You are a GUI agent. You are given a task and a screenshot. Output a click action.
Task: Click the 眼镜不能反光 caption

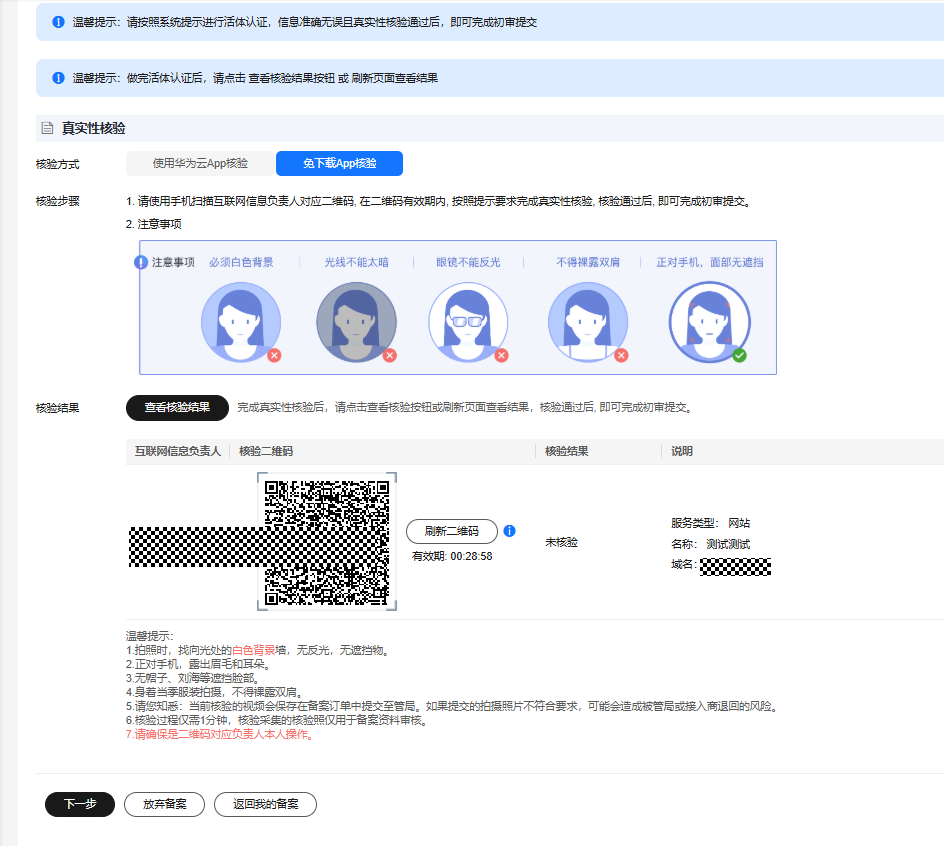tap(468, 263)
